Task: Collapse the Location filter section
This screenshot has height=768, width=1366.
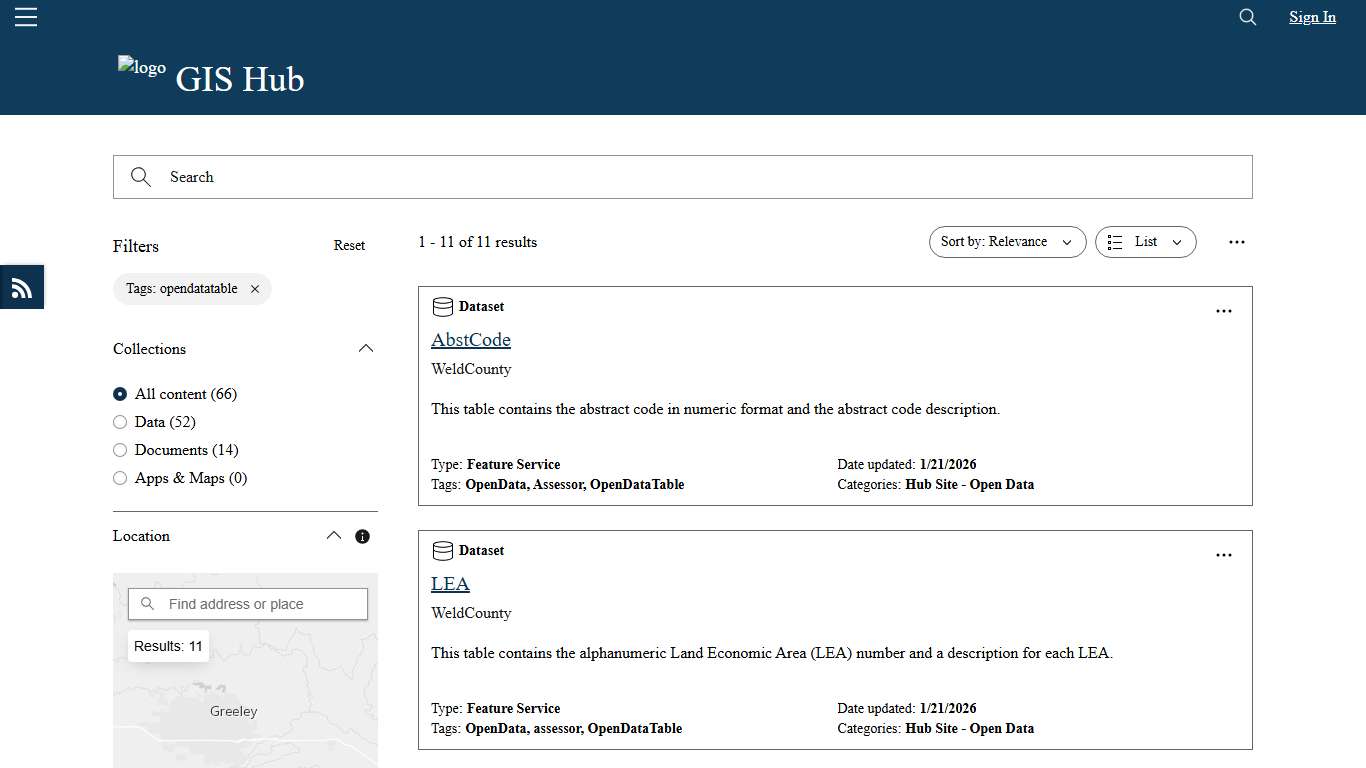Action: click(x=333, y=535)
